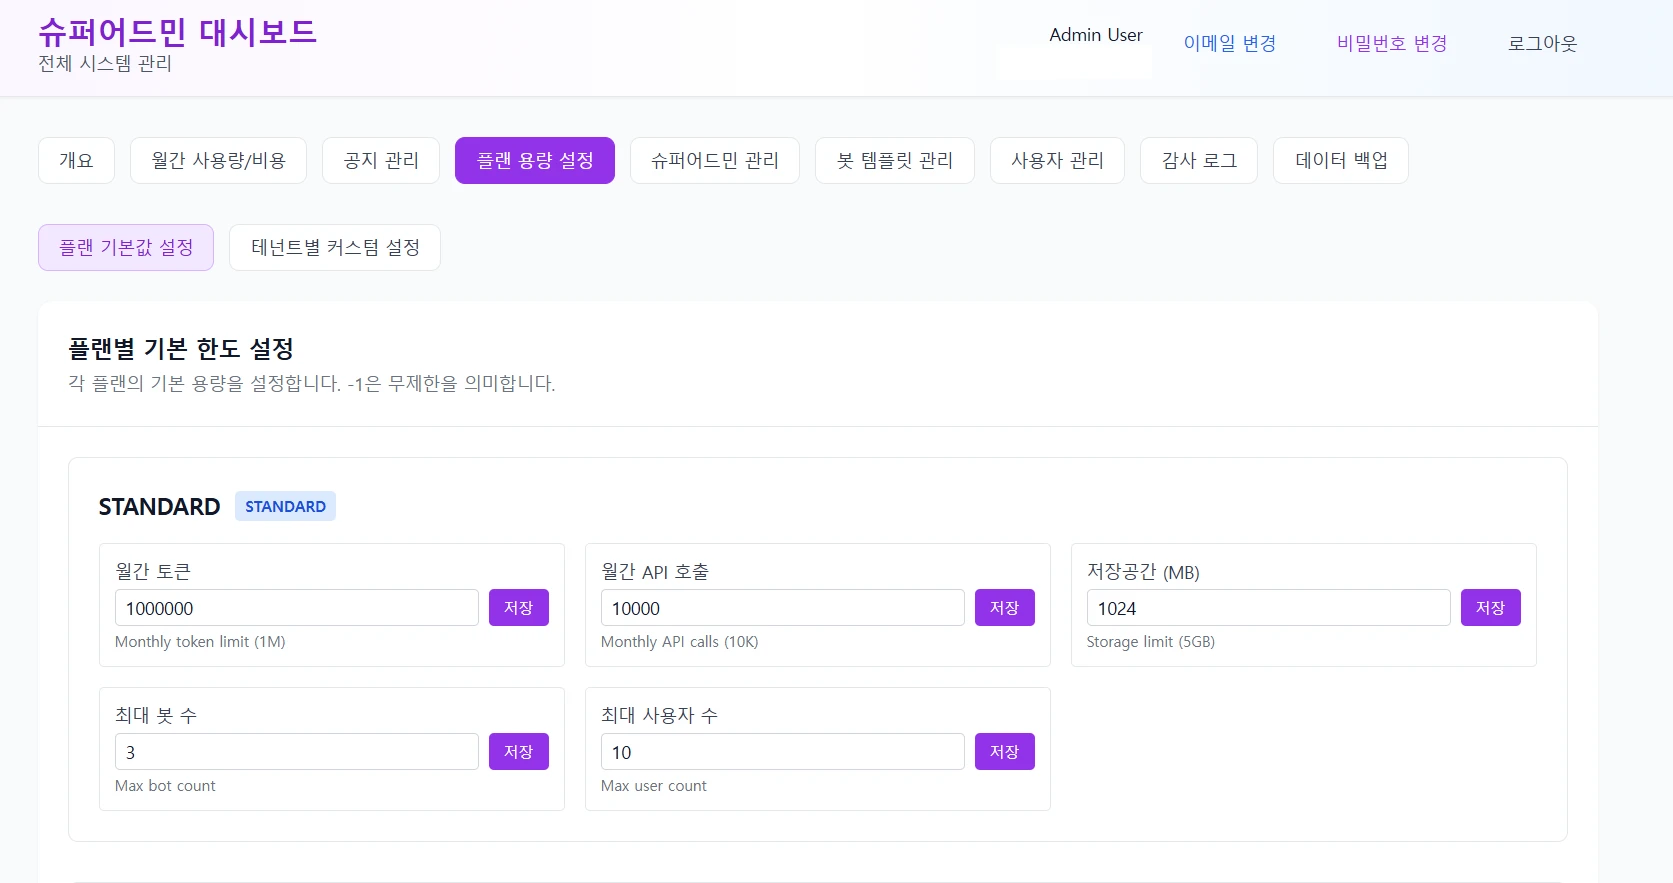Screen dimensions: 1673x883
Task: Open the 개요 tab
Action: (x=76, y=160)
